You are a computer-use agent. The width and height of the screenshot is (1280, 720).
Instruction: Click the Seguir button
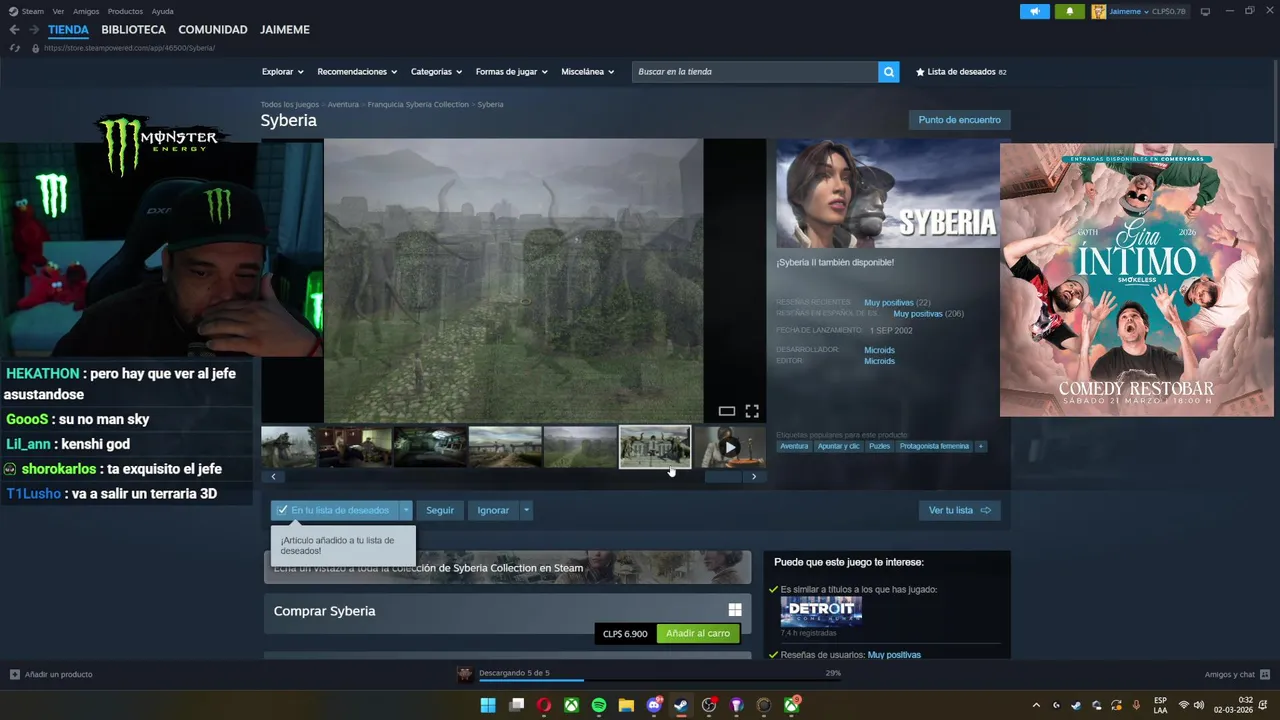click(440, 510)
